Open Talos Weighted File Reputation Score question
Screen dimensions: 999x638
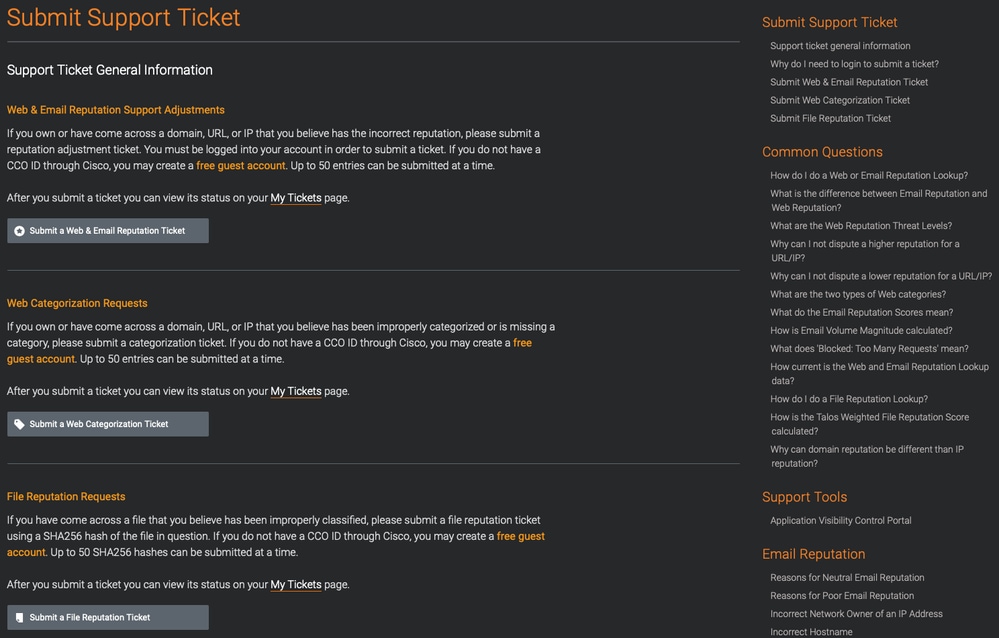coord(869,424)
